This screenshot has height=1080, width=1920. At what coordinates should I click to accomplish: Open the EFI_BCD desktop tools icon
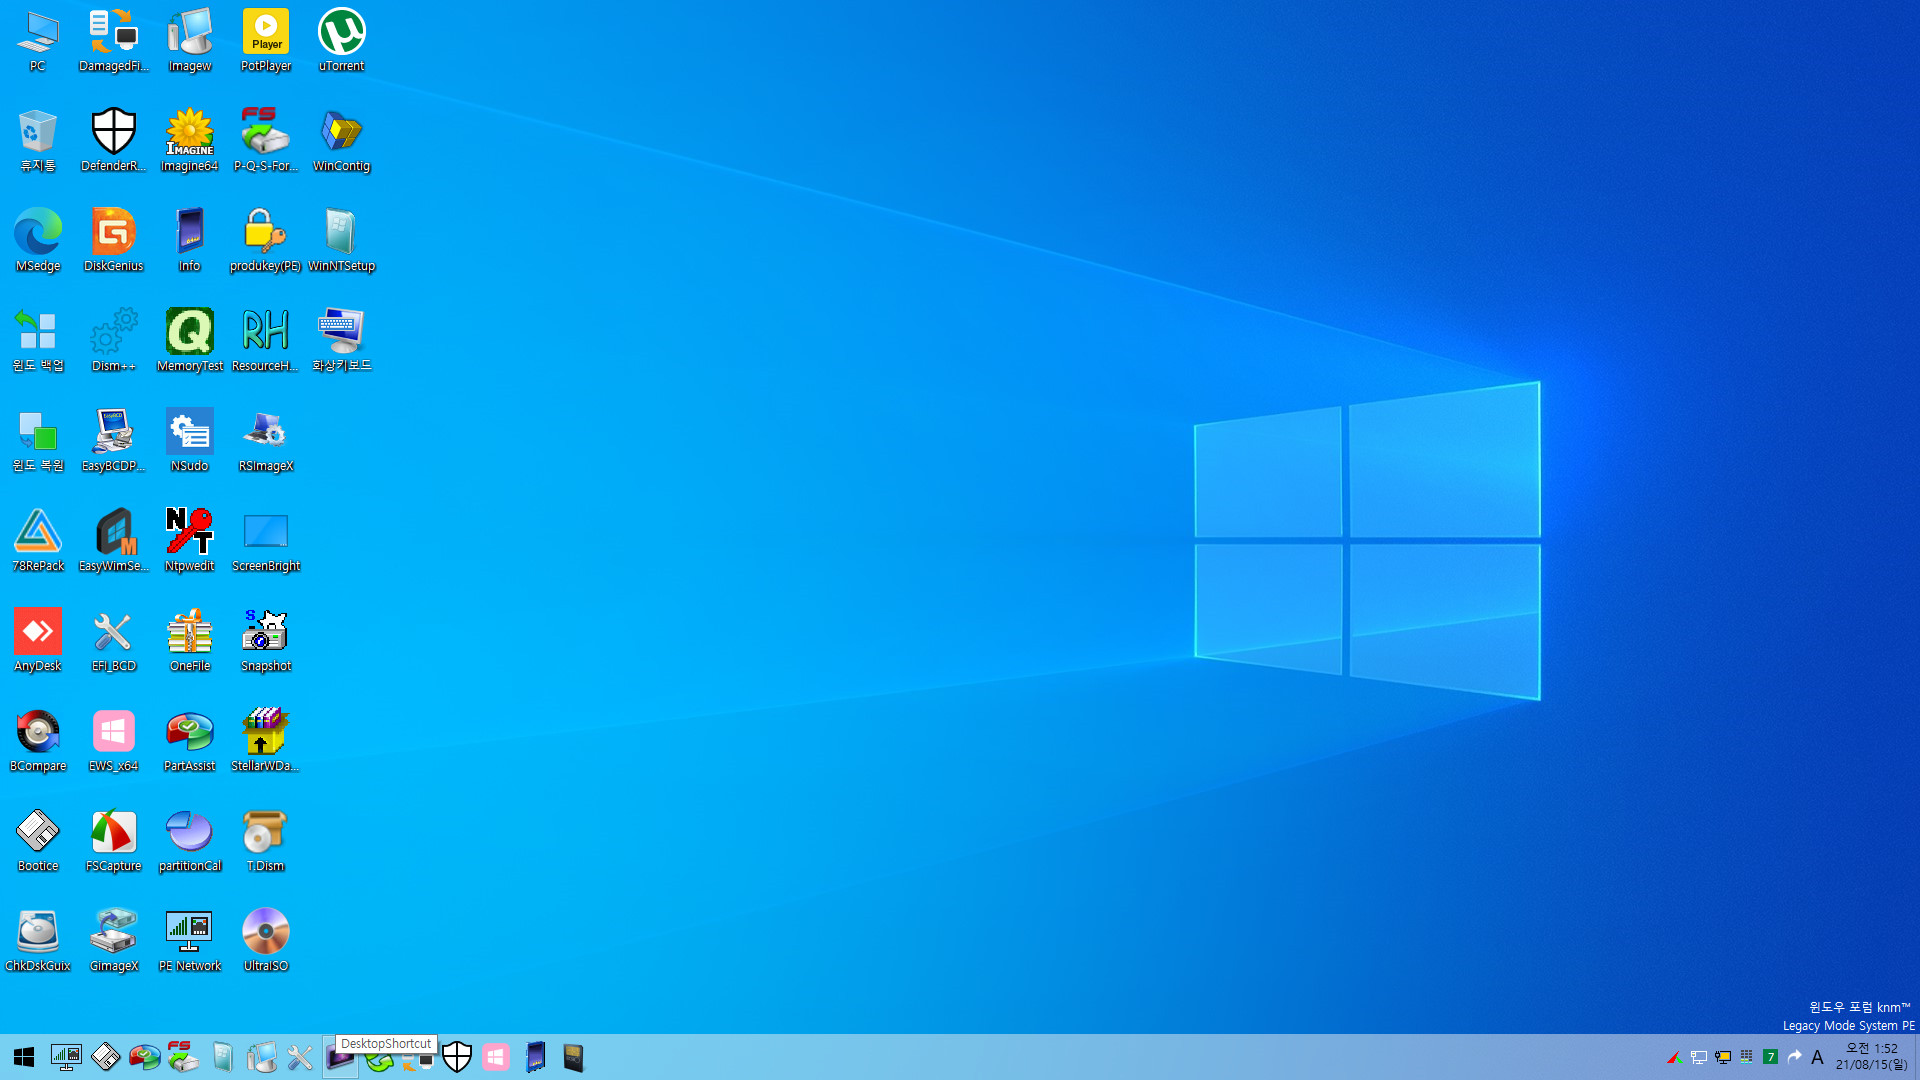(x=114, y=641)
